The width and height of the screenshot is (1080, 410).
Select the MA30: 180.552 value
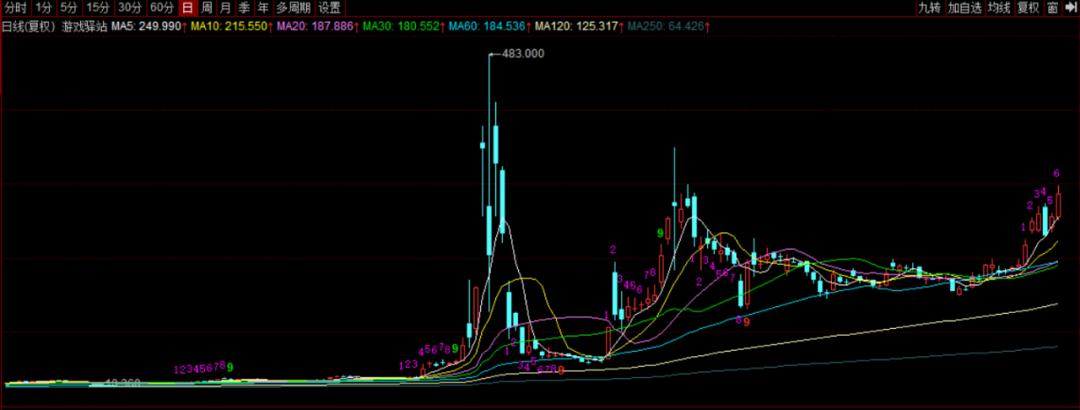(x=404, y=27)
